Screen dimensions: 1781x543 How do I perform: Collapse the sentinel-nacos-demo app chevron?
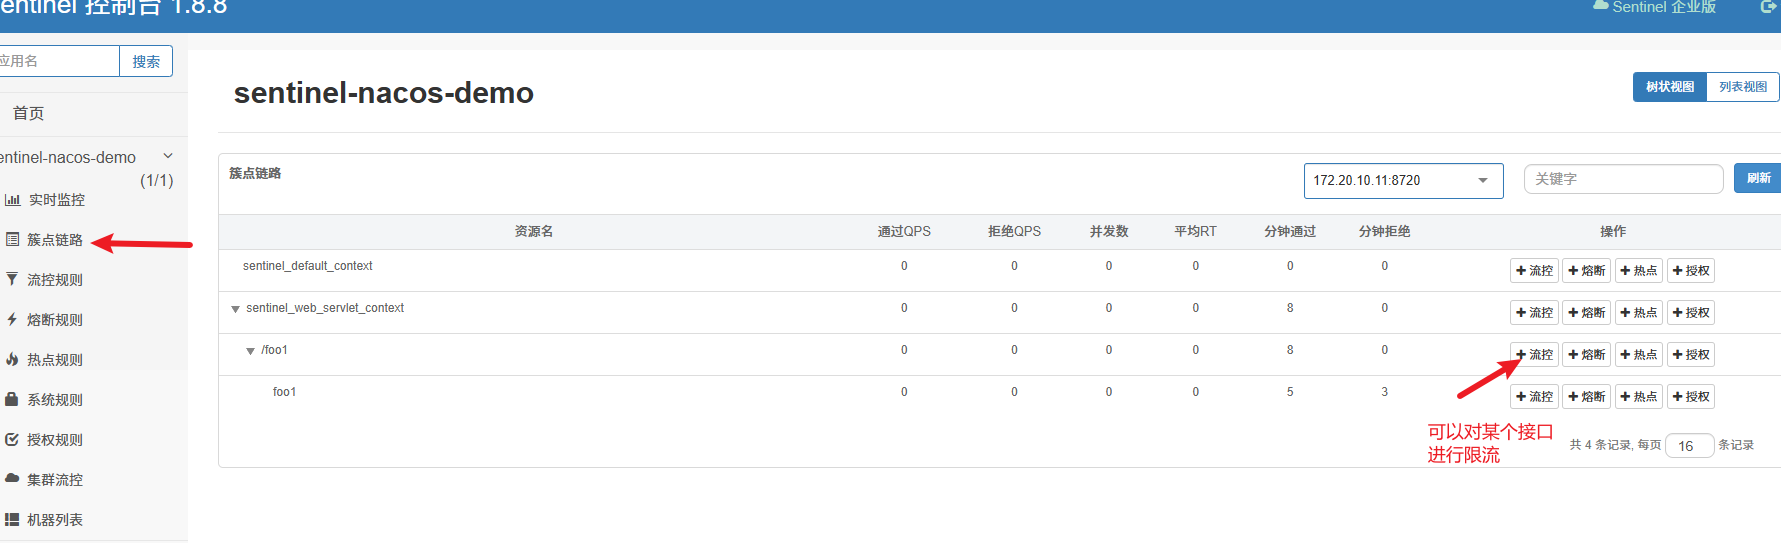coord(168,156)
